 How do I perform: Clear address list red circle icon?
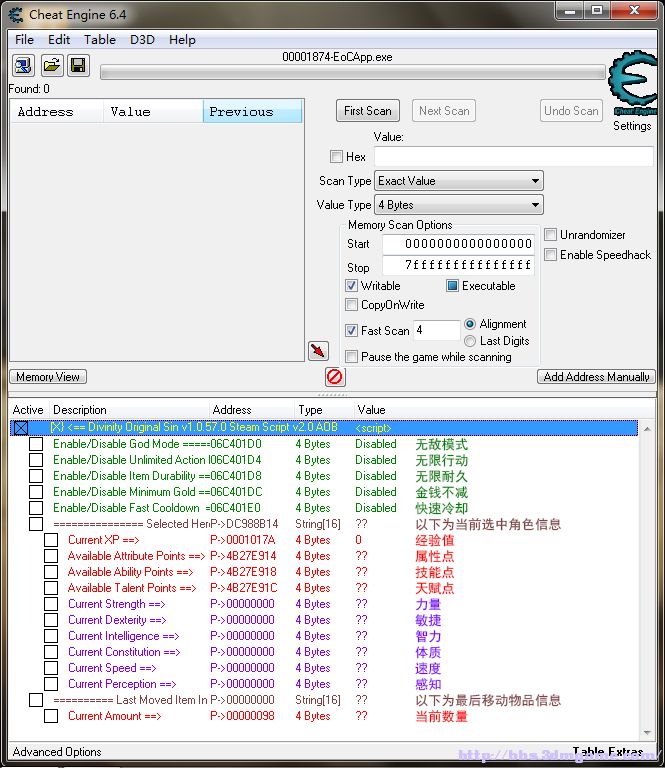click(x=335, y=377)
